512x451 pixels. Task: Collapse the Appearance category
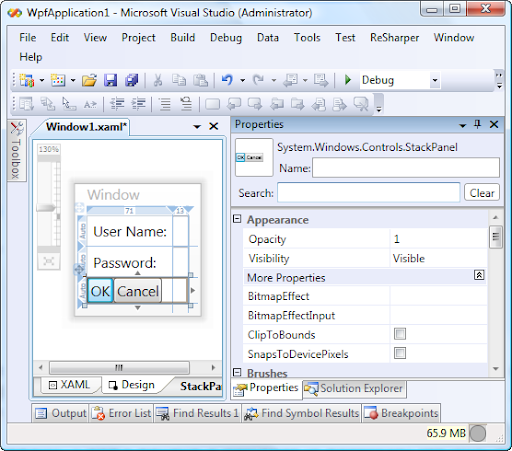(x=237, y=219)
